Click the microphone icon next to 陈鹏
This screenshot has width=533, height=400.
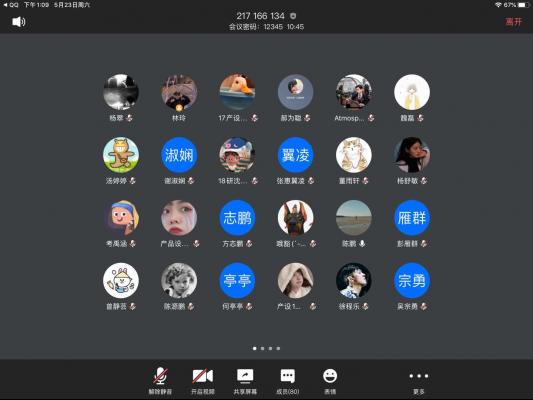362,243
